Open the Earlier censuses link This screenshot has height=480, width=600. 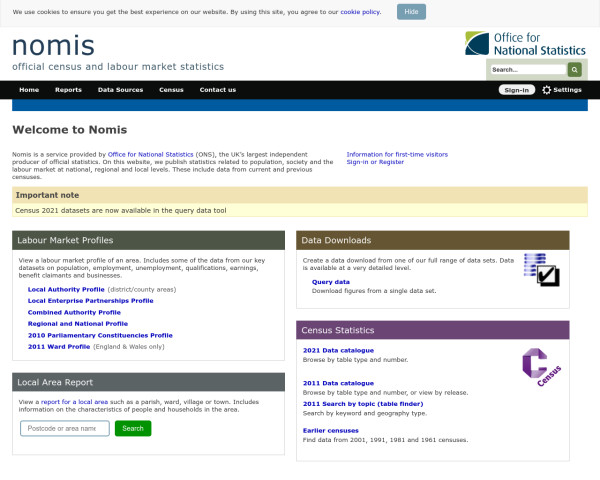point(331,431)
